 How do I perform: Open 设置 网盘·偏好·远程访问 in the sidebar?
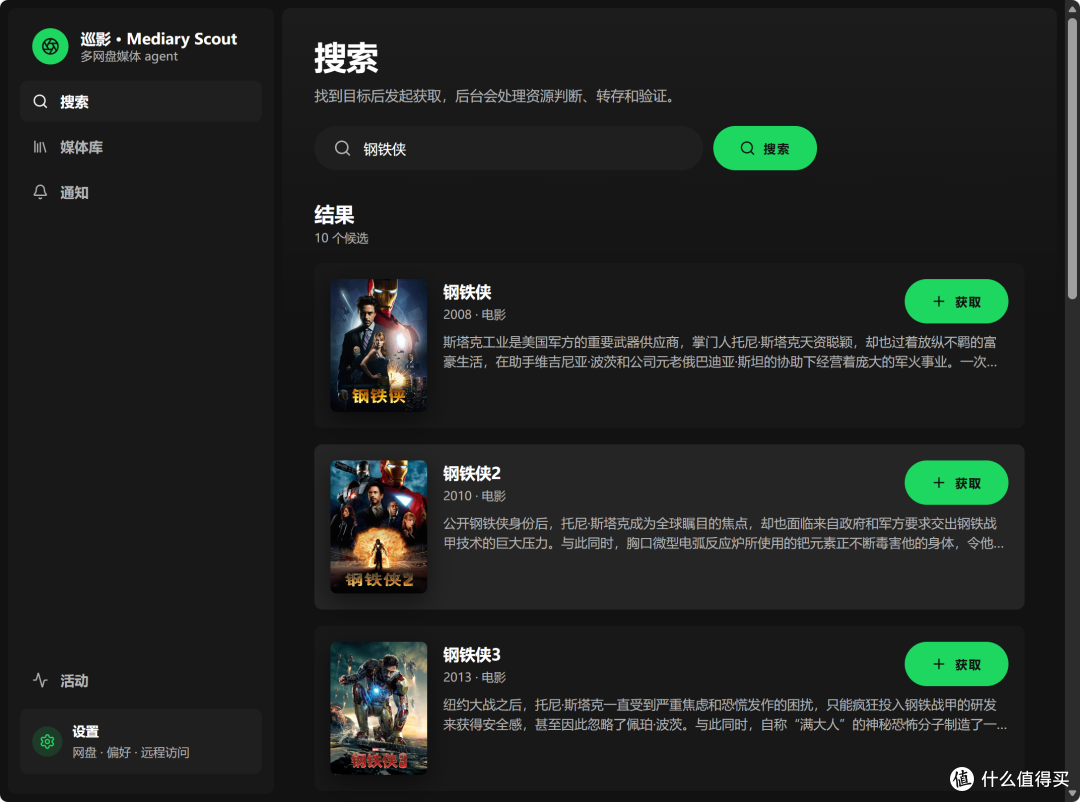141,741
